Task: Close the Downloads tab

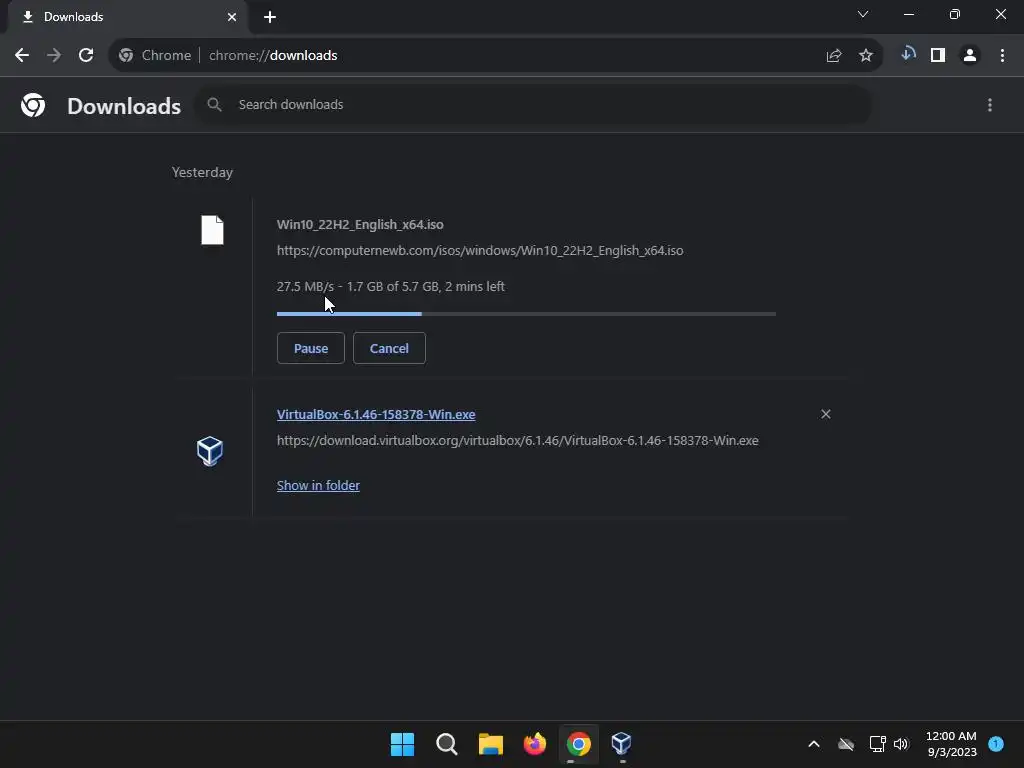Action: click(232, 17)
